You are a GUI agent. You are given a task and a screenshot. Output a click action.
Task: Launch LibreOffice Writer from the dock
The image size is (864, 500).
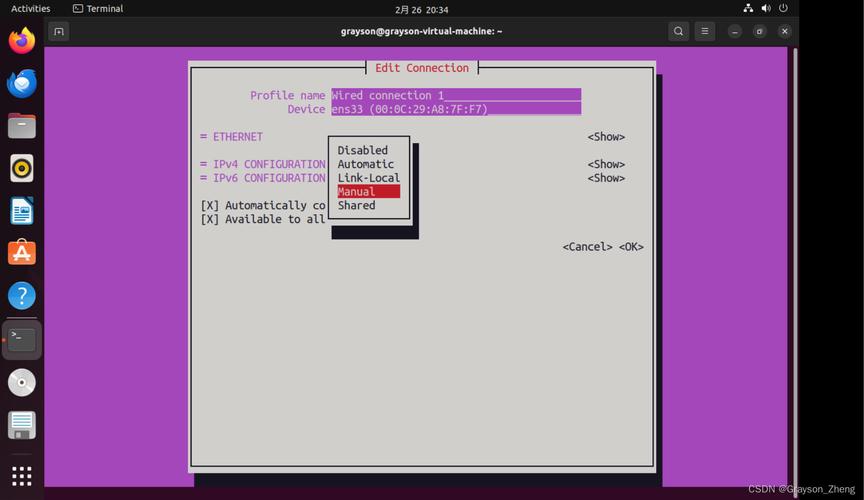(x=22, y=211)
